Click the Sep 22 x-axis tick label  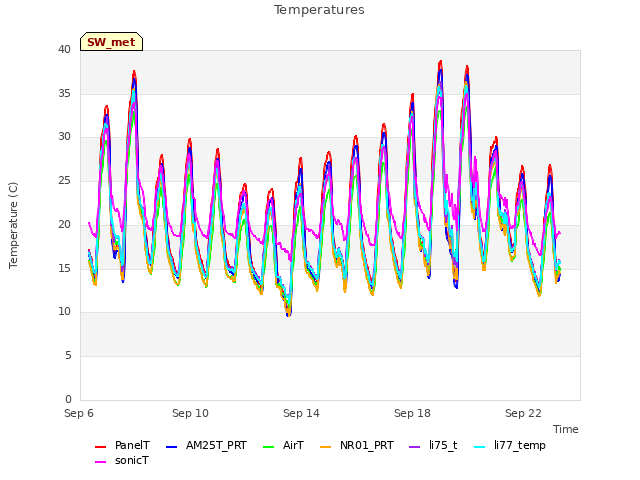pyautogui.click(x=523, y=413)
